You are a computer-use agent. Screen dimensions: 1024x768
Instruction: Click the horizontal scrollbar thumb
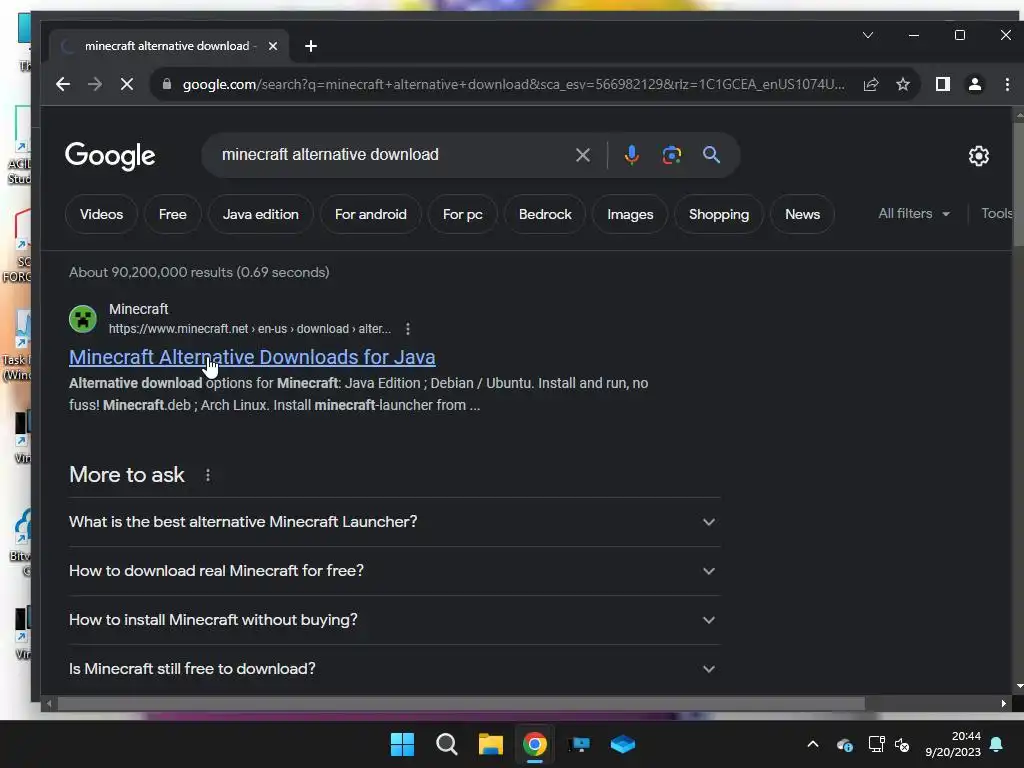click(461, 703)
